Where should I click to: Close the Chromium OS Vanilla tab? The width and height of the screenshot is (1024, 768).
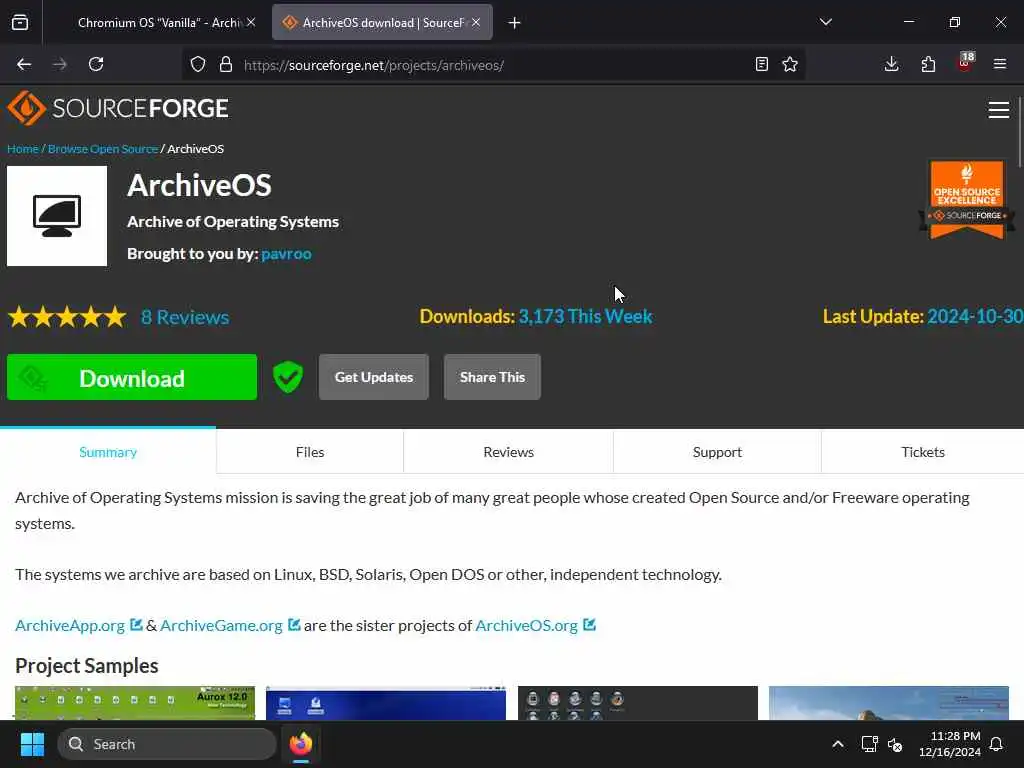251,23
